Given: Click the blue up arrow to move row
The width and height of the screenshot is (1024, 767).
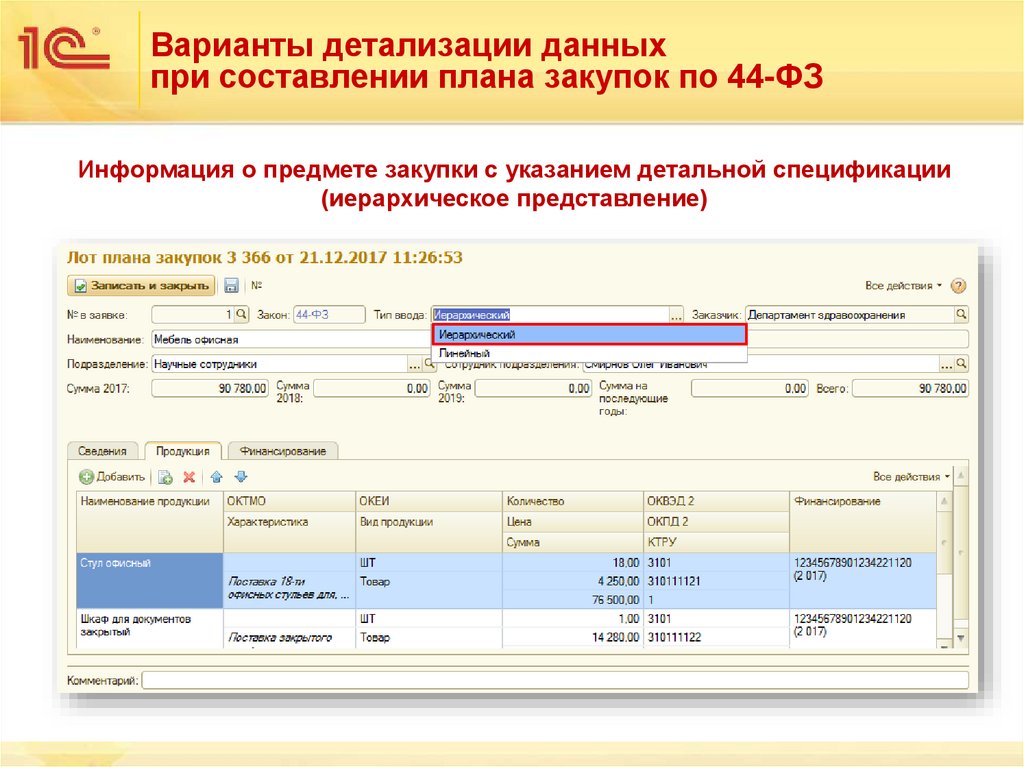Looking at the screenshot, I should tap(216, 475).
